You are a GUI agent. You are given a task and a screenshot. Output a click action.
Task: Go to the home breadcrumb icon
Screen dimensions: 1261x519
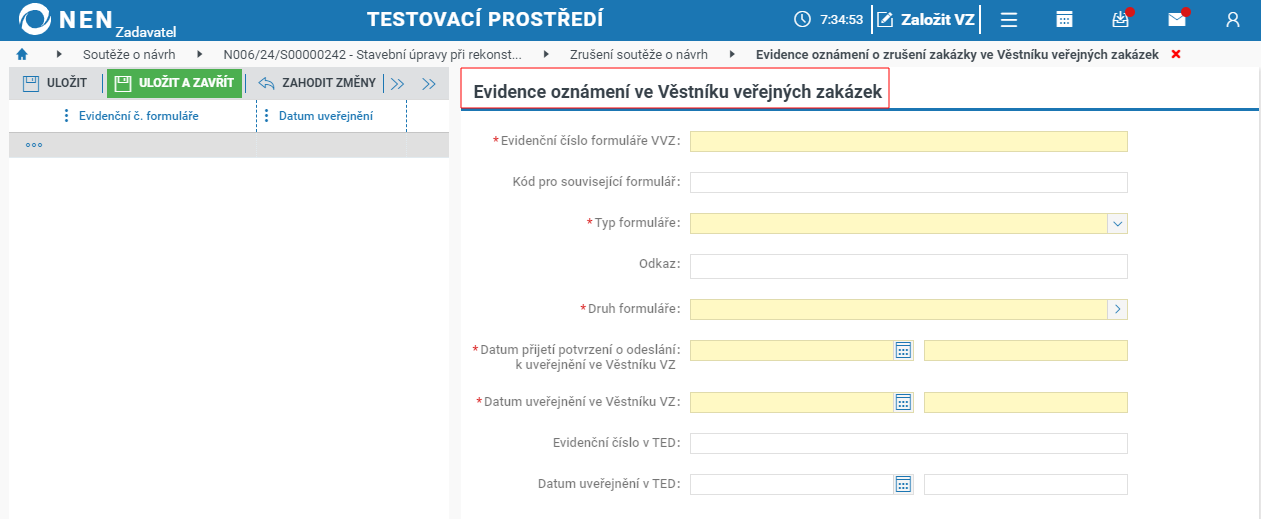click(22, 54)
